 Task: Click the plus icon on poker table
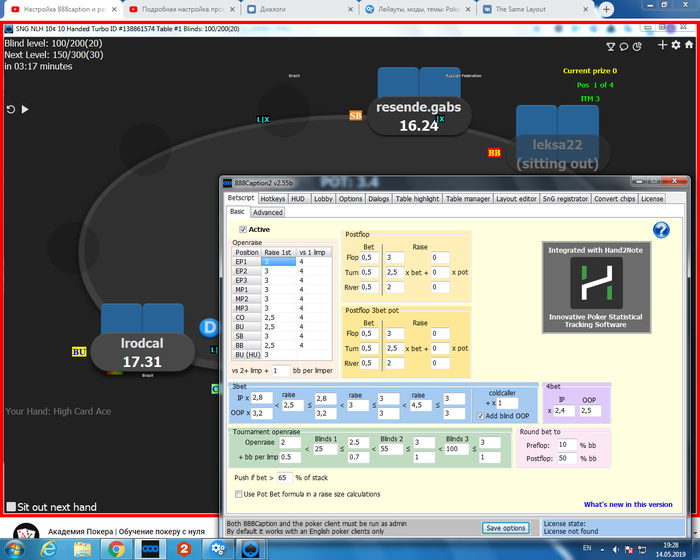662,45
